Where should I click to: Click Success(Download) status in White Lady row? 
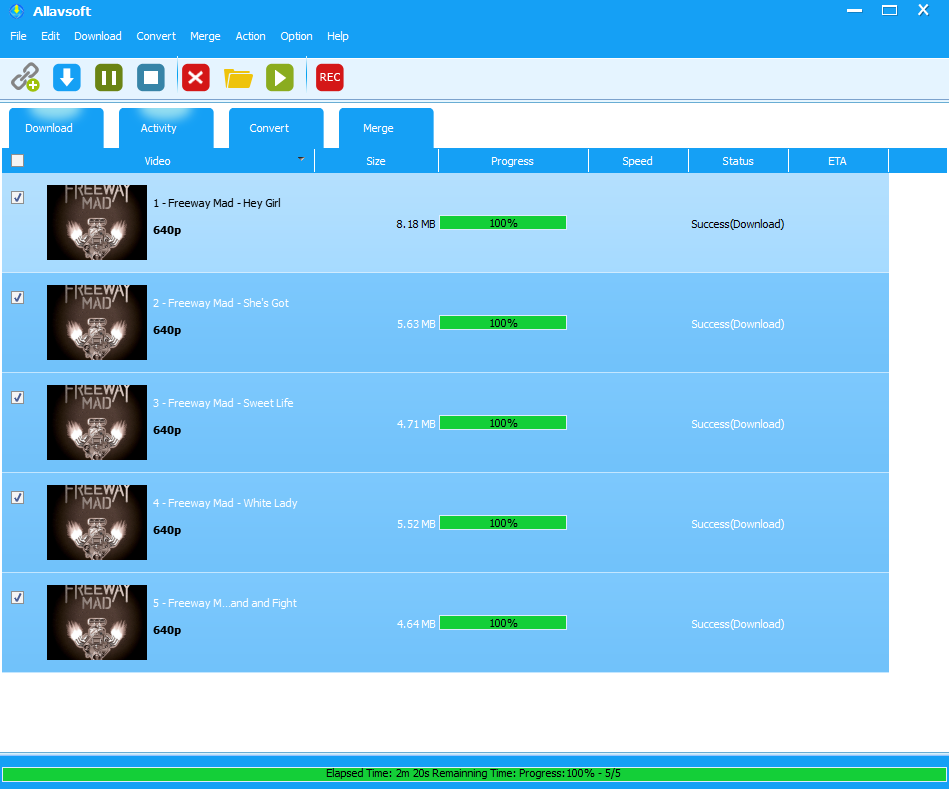point(738,524)
